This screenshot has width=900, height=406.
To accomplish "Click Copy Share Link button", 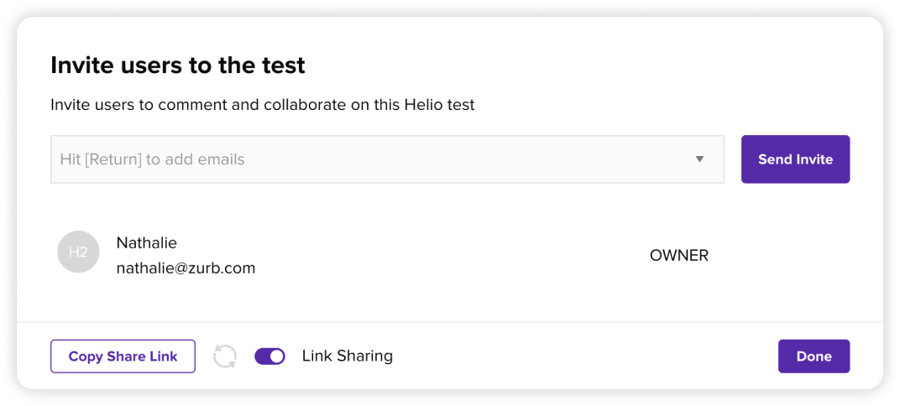I will click(x=123, y=357).
